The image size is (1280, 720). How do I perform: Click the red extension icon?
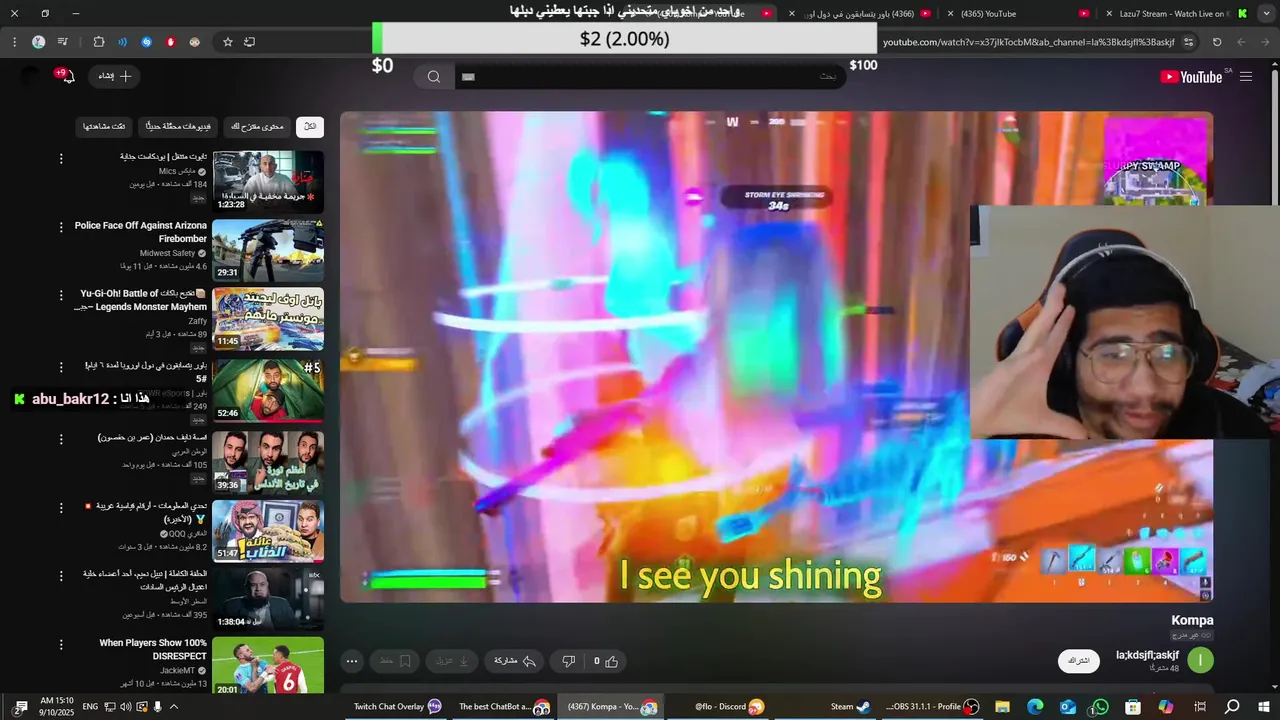(171, 42)
